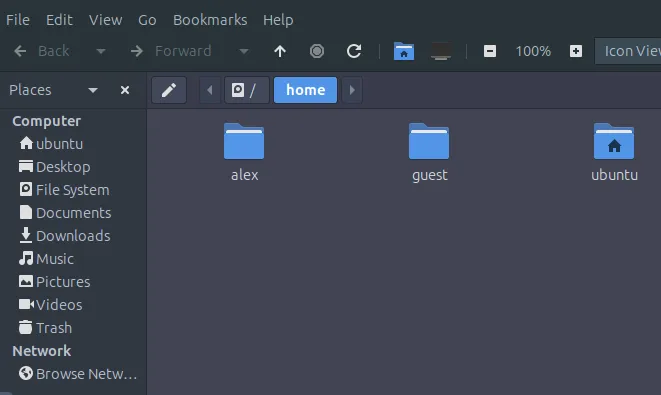Click the Back navigation button
This screenshot has height=395, width=661.
pos(41,51)
